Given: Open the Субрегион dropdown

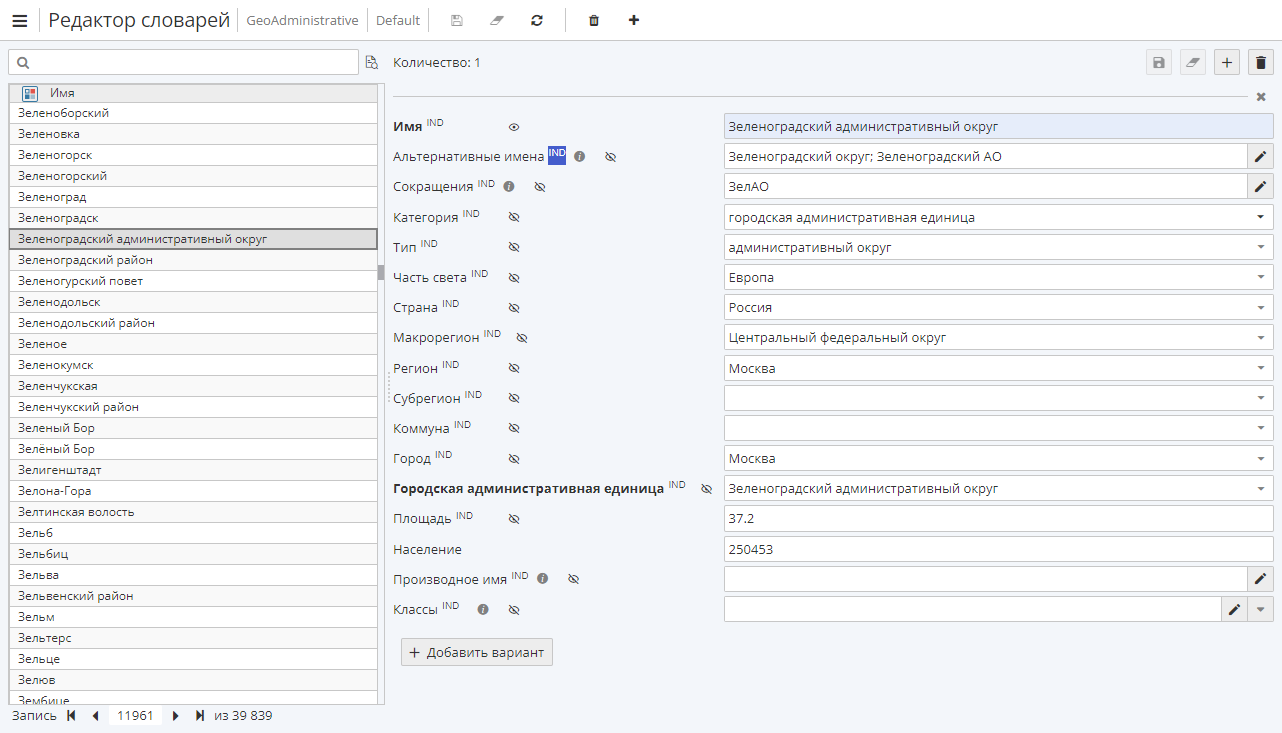Looking at the screenshot, I should [1261, 398].
